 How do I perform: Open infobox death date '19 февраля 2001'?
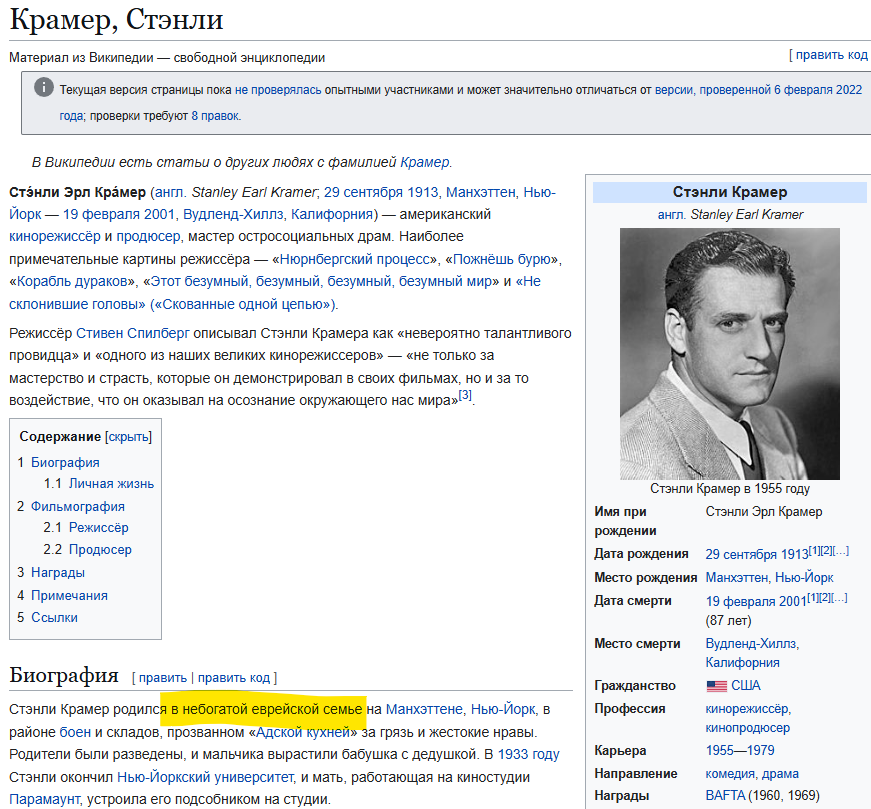coord(755,602)
